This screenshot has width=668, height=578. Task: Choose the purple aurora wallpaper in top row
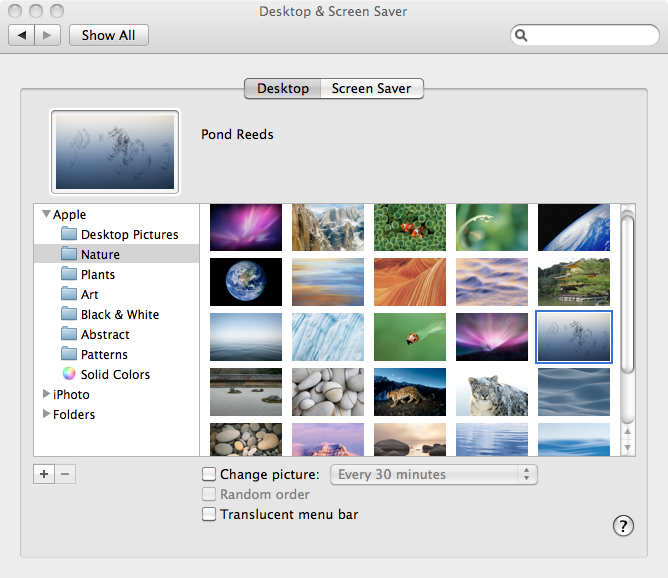[x=246, y=227]
